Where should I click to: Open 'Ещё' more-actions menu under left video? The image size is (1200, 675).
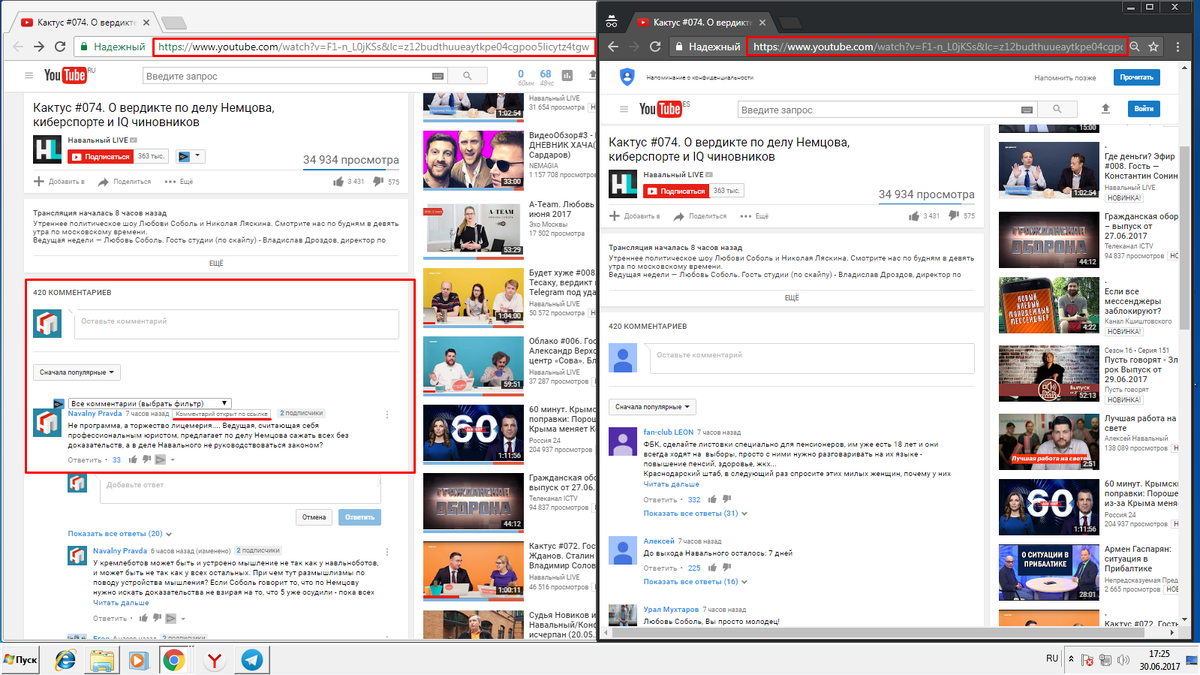(x=178, y=181)
